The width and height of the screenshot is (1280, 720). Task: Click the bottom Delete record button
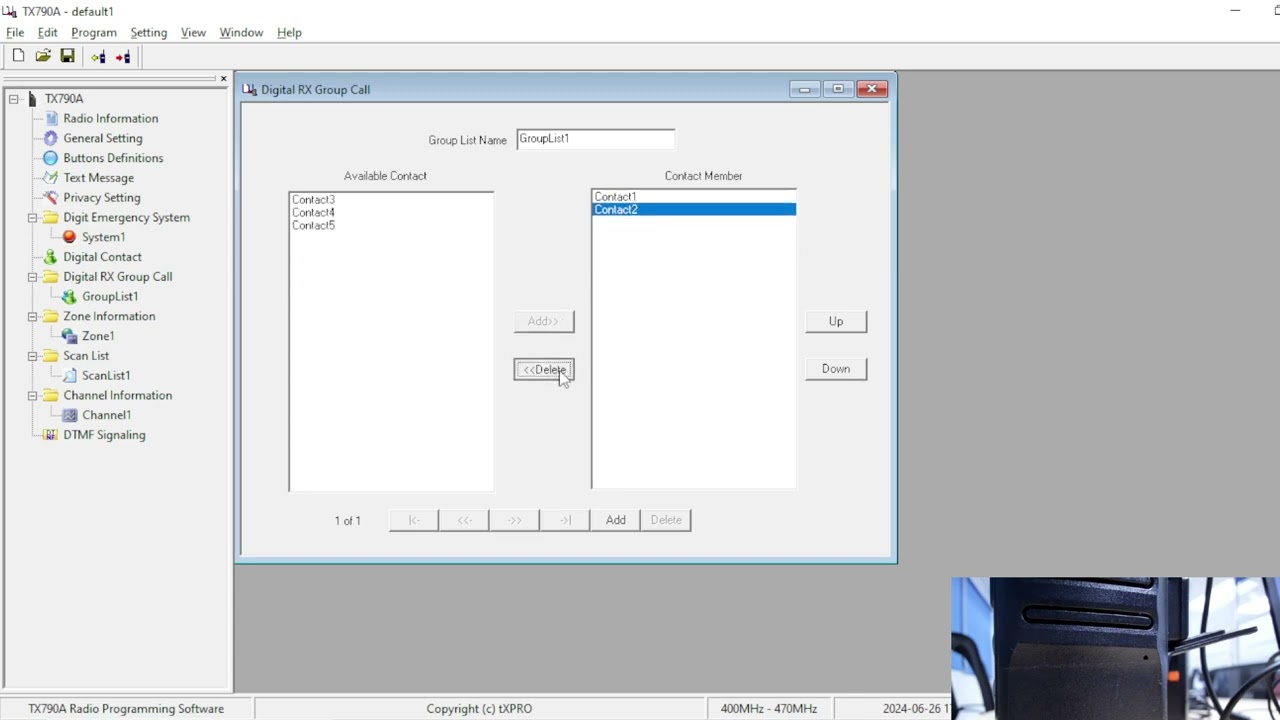tap(666, 520)
